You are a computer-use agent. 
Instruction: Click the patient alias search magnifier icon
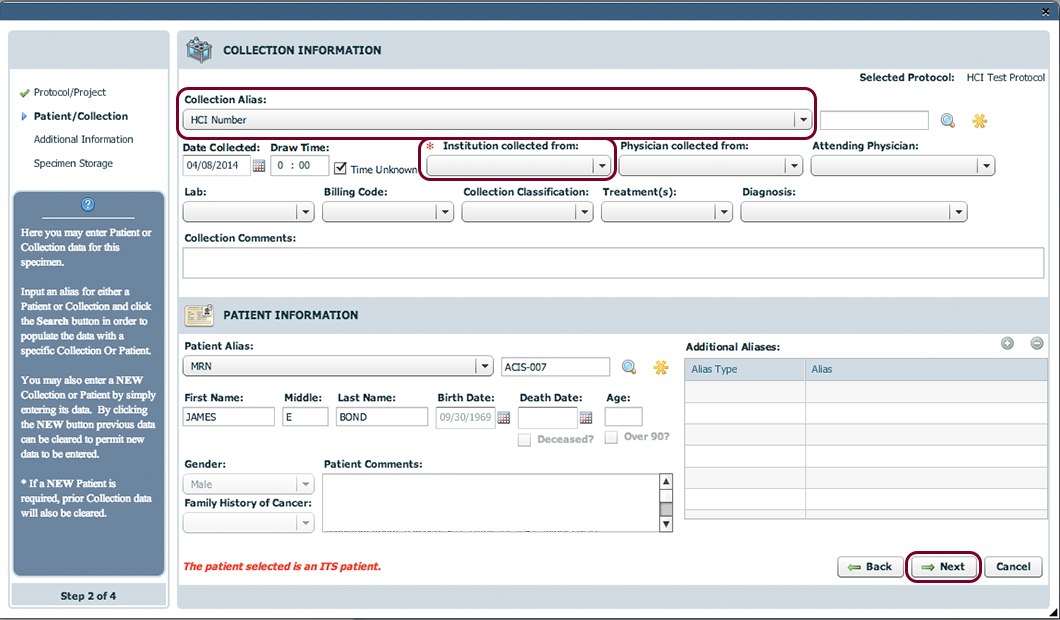click(x=629, y=367)
